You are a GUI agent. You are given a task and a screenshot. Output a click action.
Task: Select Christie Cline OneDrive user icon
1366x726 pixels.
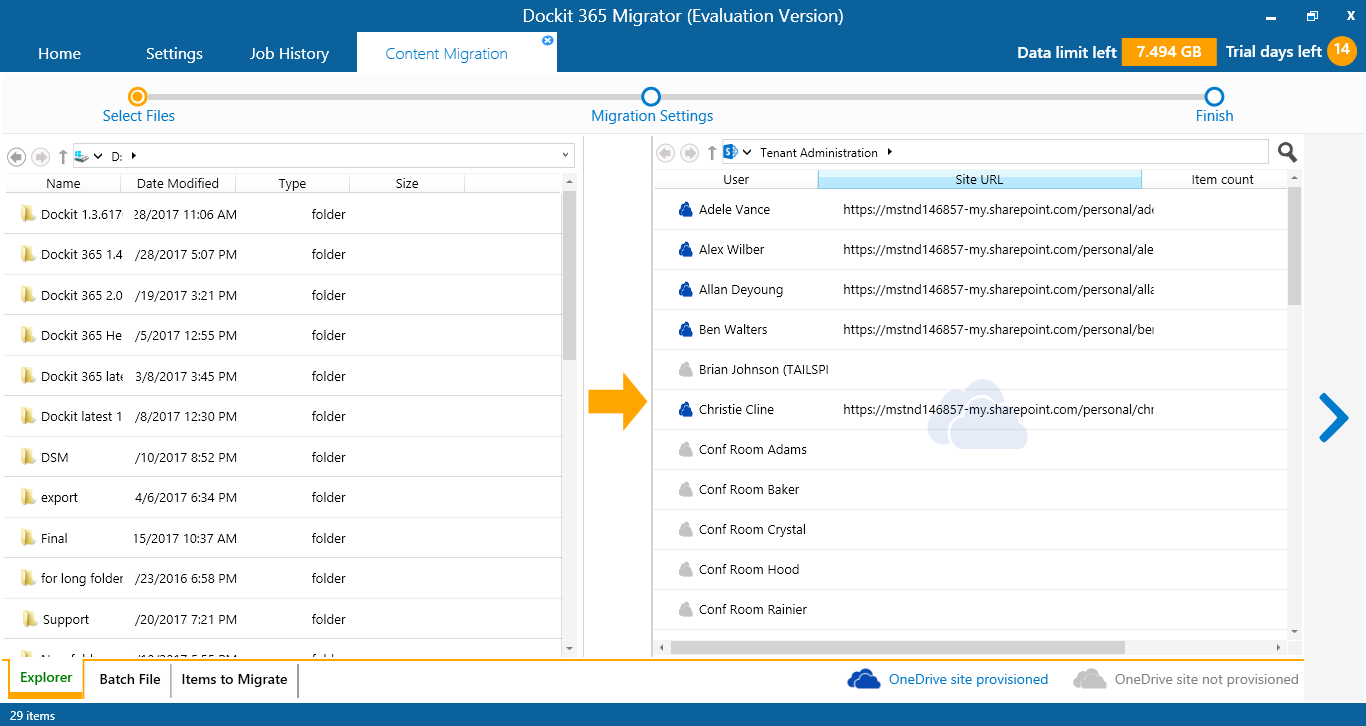(686, 409)
